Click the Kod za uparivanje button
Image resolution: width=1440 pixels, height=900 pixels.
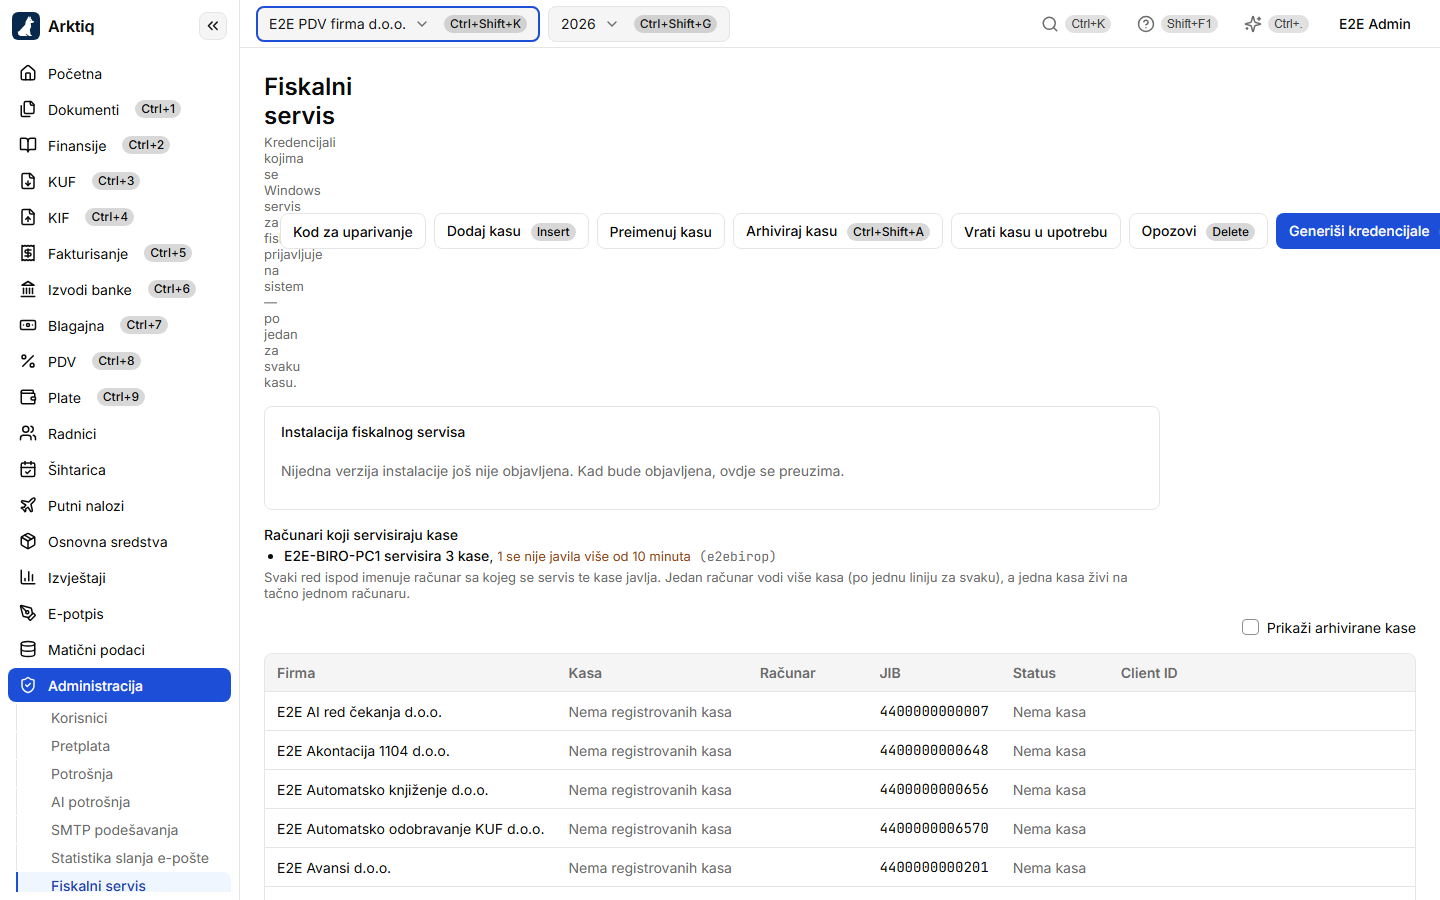point(353,231)
